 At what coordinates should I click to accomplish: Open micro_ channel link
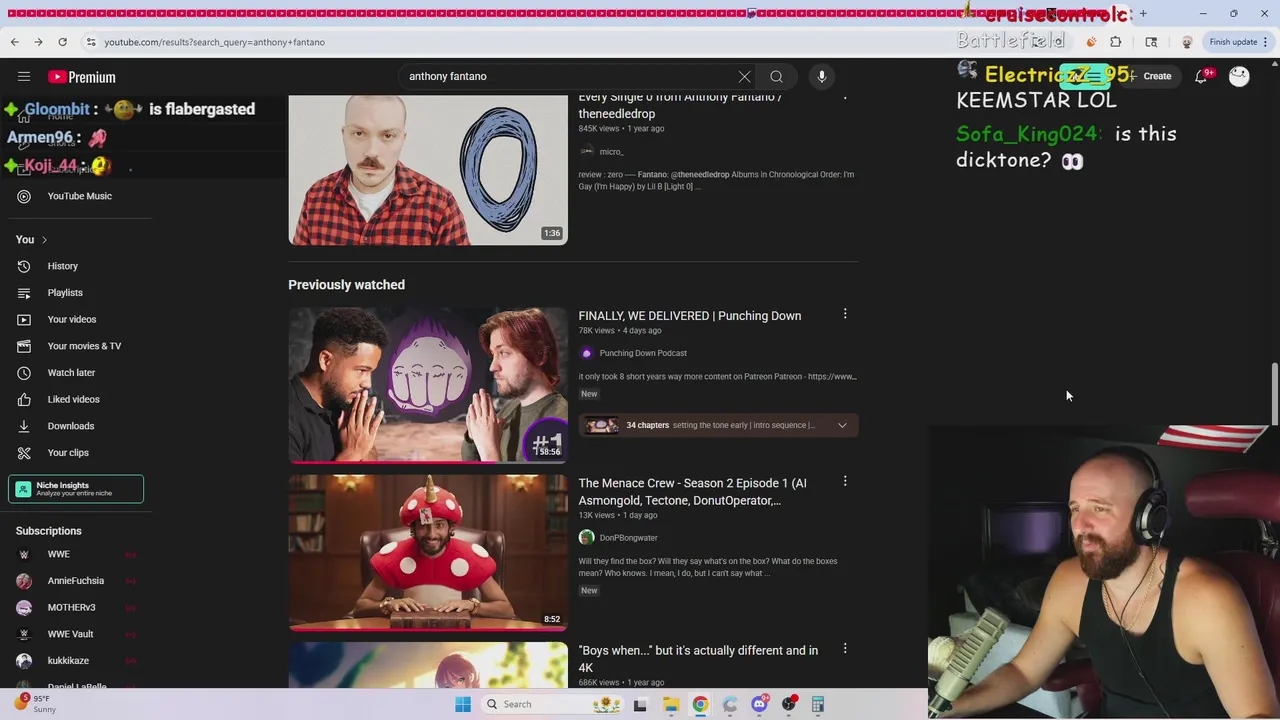(x=611, y=152)
